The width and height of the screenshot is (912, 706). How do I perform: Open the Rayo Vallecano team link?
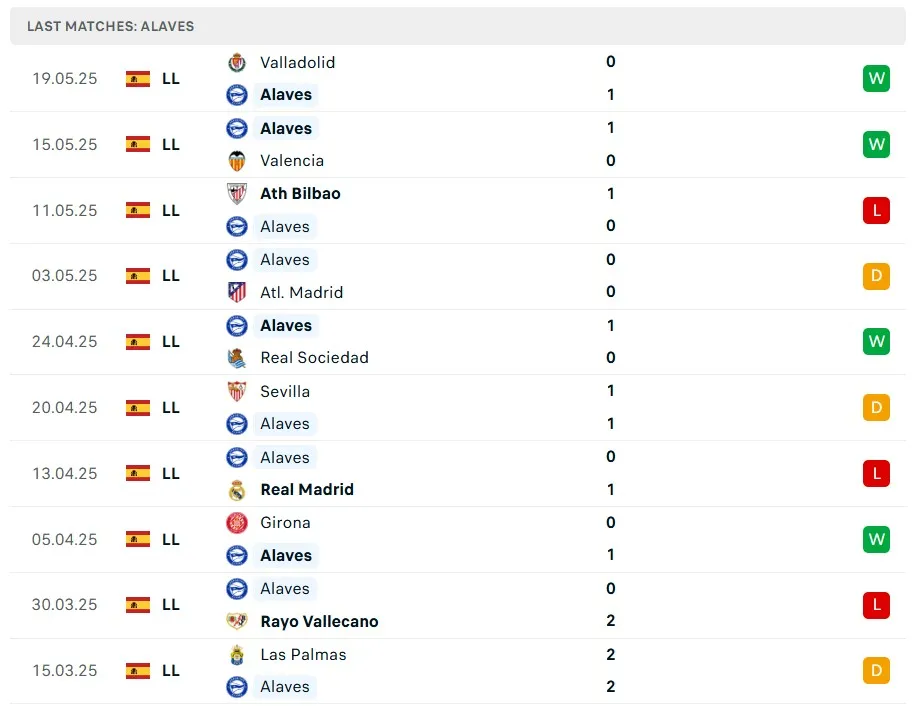coord(319,621)
